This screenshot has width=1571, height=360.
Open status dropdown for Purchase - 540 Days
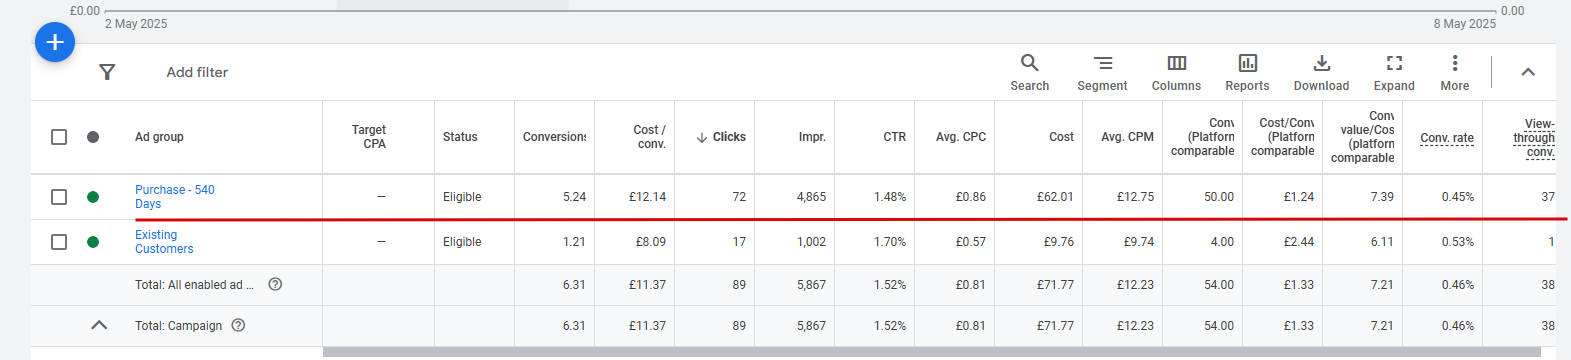[93, 197]
